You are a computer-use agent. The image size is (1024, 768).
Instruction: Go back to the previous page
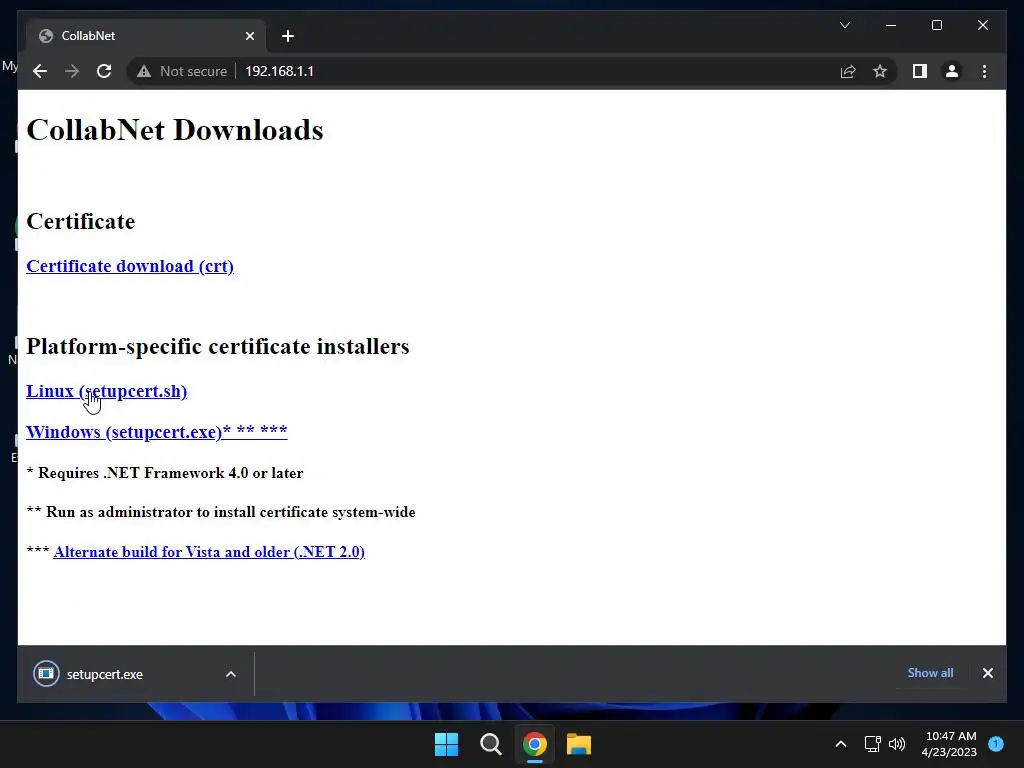click(x=40, y=71)
